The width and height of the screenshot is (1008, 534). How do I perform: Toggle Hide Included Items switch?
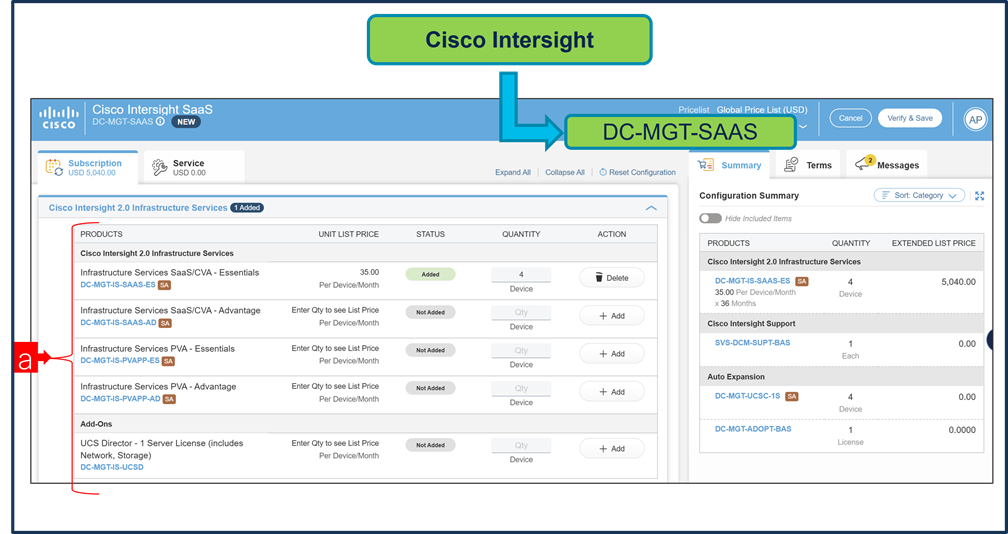tap(710, 218)
